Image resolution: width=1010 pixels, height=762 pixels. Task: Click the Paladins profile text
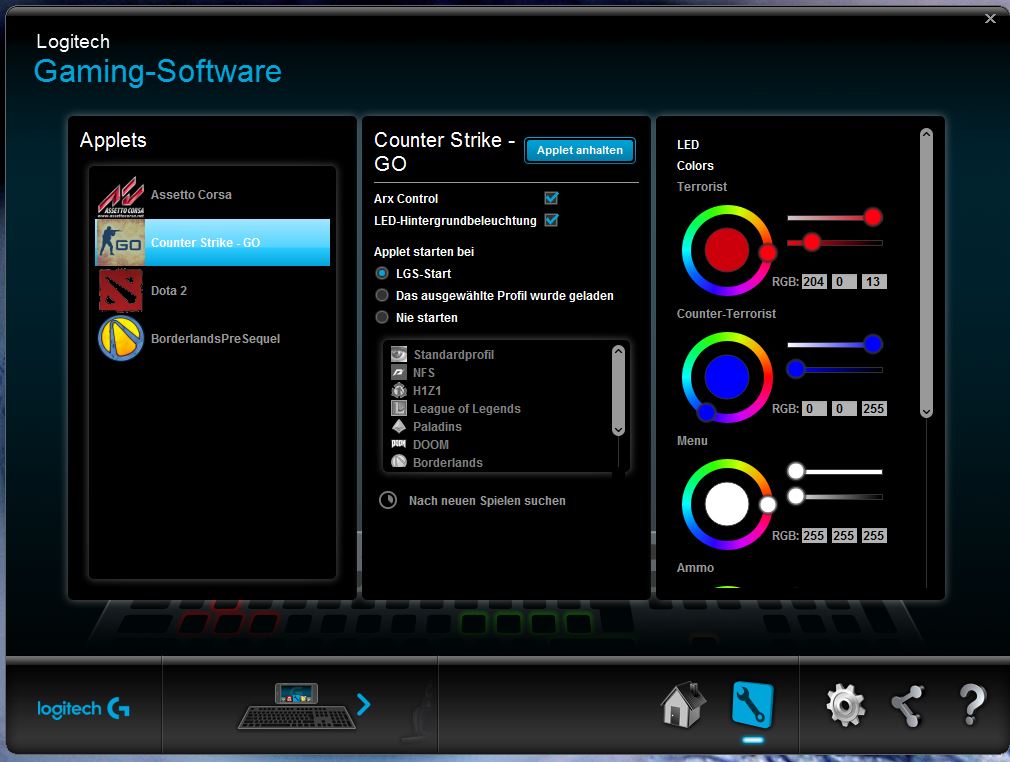437,426
